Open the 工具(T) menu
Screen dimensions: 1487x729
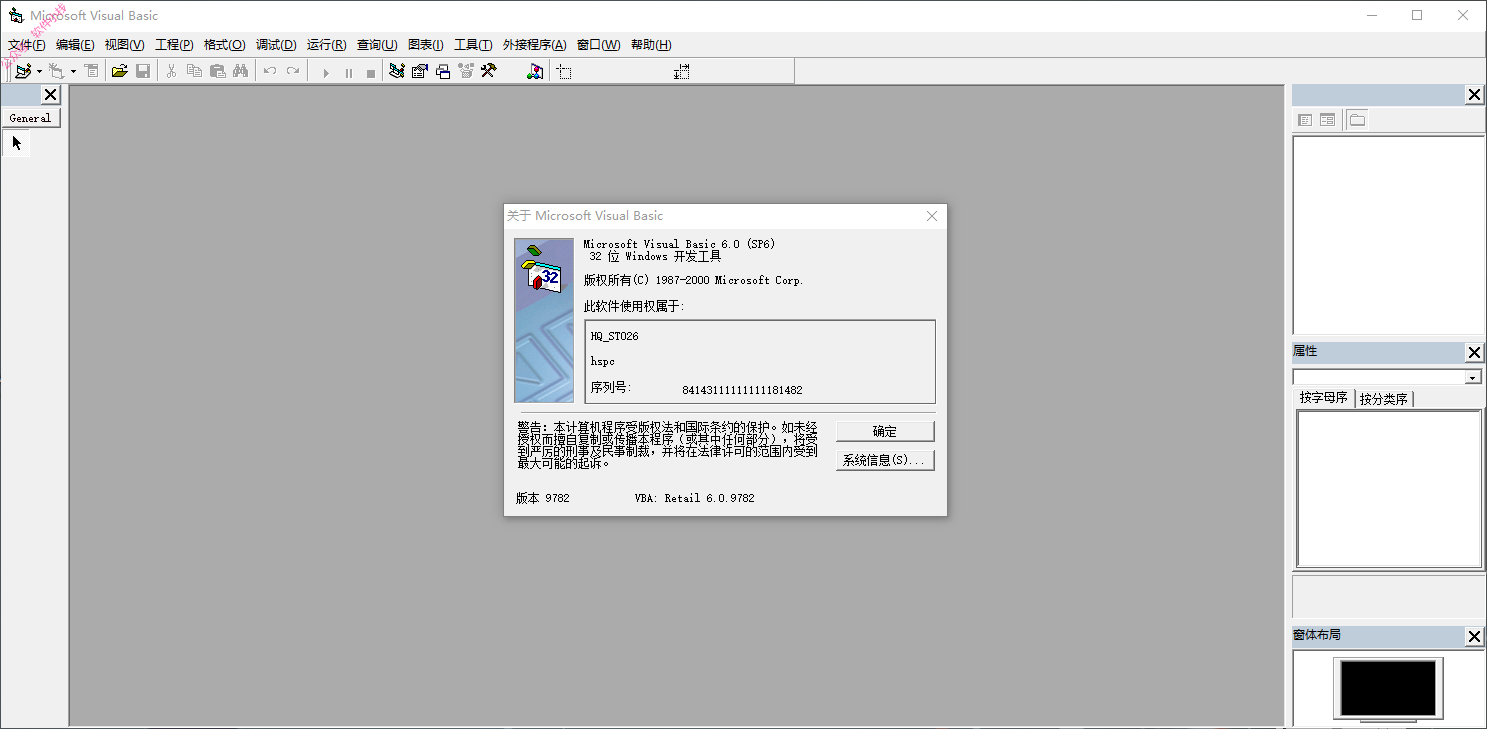tap(473, 45)
